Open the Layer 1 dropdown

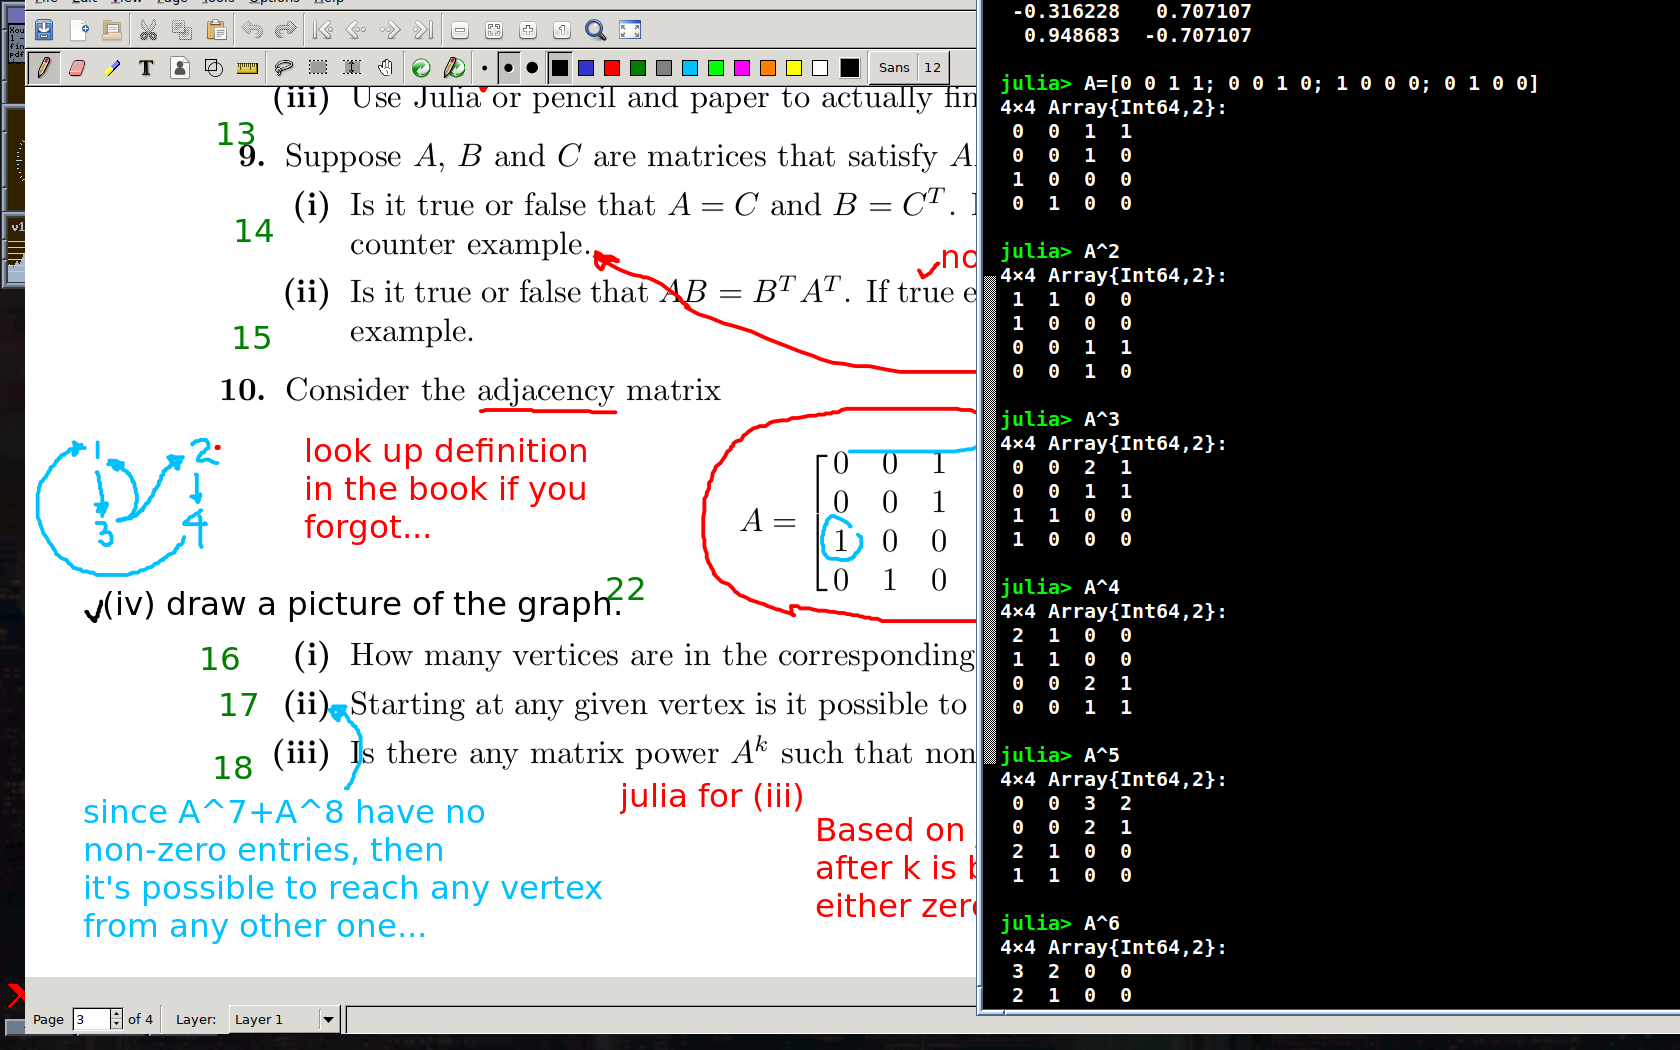pos(327,1019)
